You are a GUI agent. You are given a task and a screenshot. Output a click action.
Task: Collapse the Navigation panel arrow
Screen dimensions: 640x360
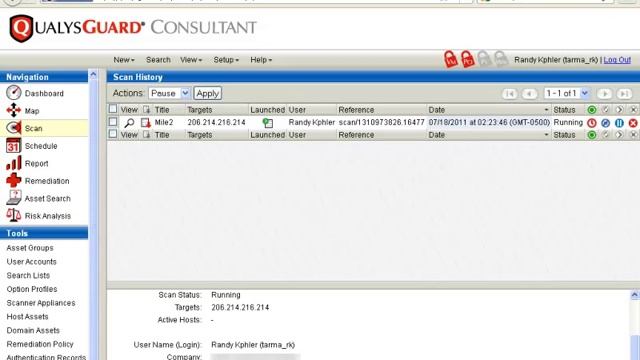[x=93, y=75]
